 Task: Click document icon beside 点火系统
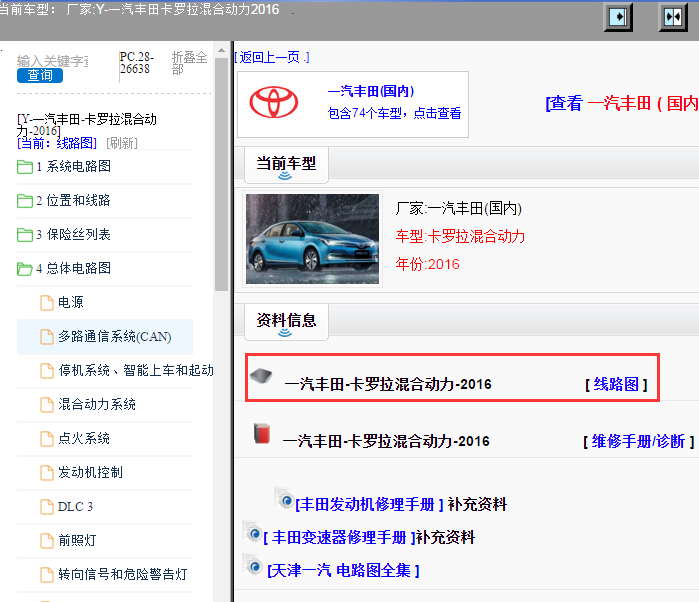(x=47, y=439)
